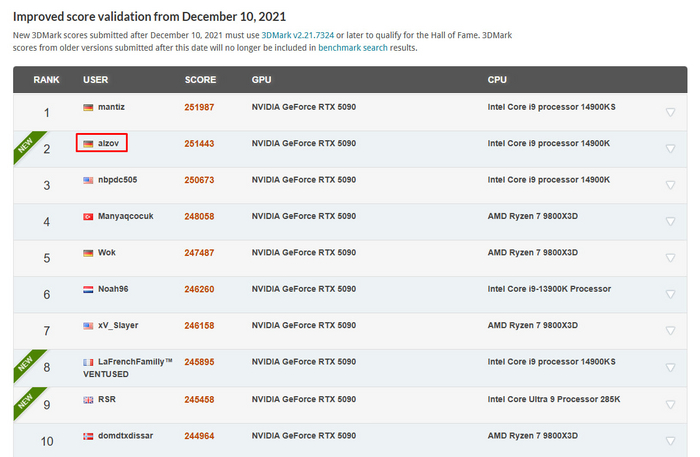
Task: Click the UK flag next to RSR
Action: point(88,400)
